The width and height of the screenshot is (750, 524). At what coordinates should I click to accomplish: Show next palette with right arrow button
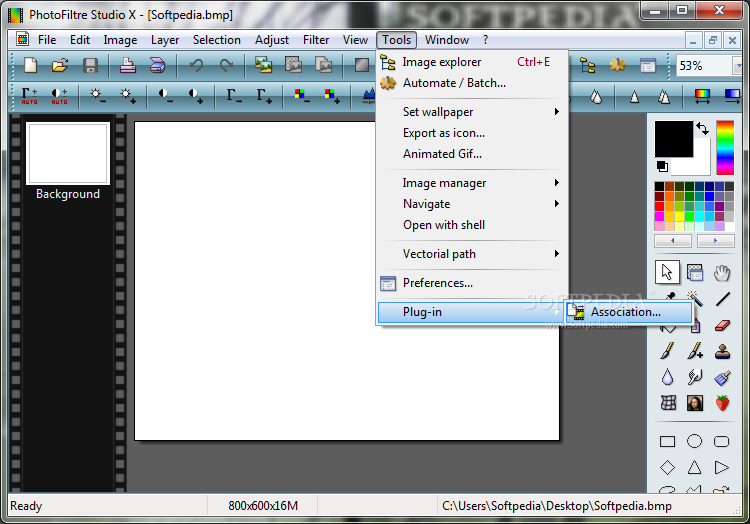[x=715, y=240]
